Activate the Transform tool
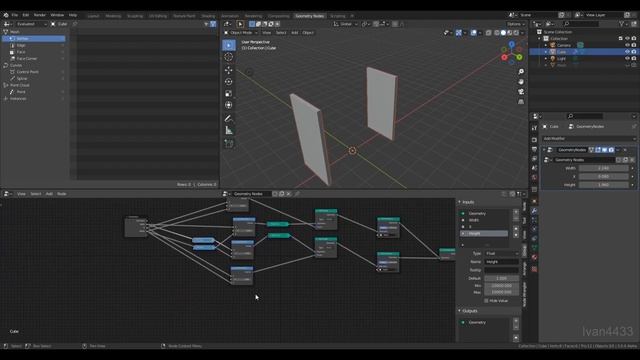 [229, 105]
